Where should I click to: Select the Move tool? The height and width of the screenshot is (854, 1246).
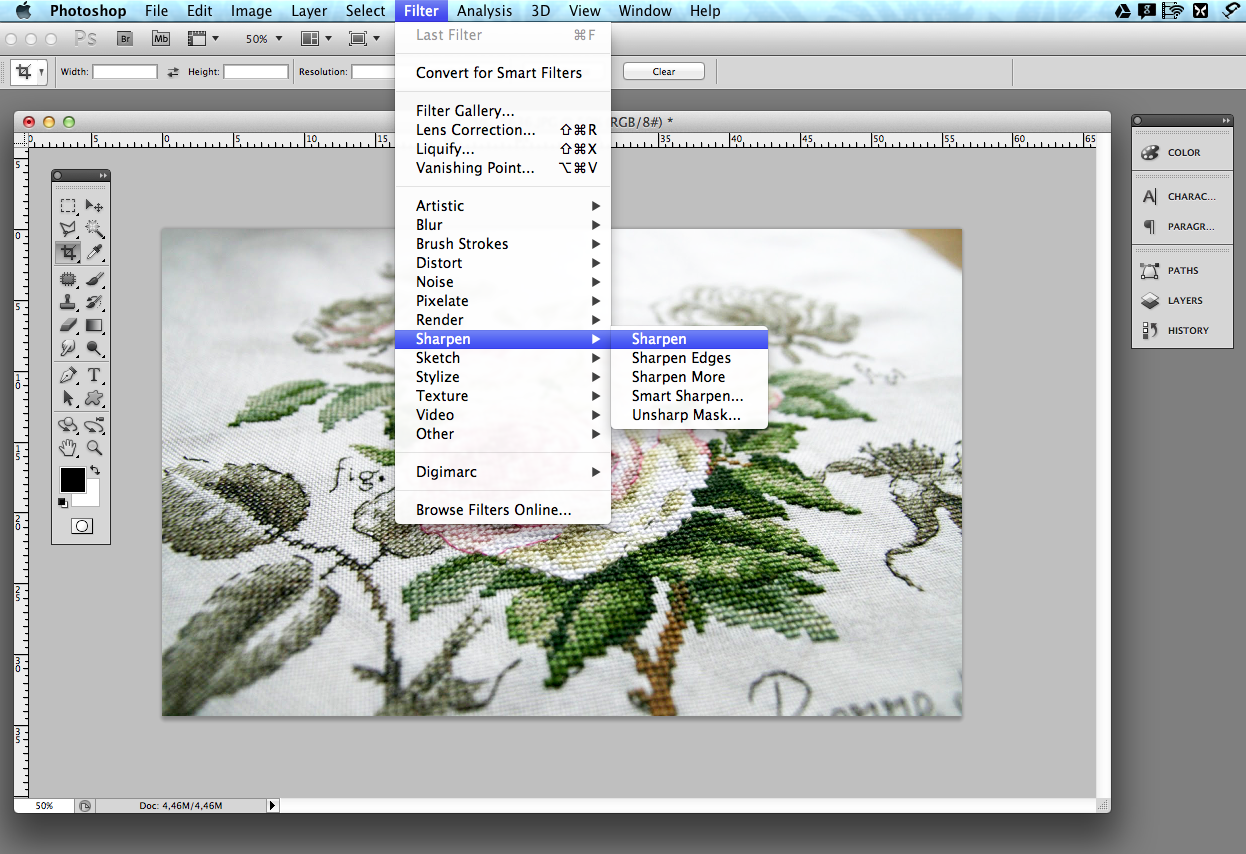click(x=95, y=206)
